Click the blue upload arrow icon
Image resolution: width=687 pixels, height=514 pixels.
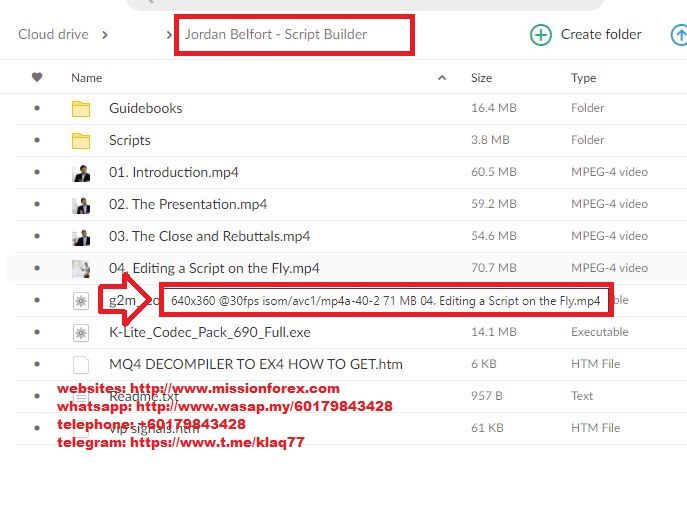pyautogui.click(x=679, y=35)
